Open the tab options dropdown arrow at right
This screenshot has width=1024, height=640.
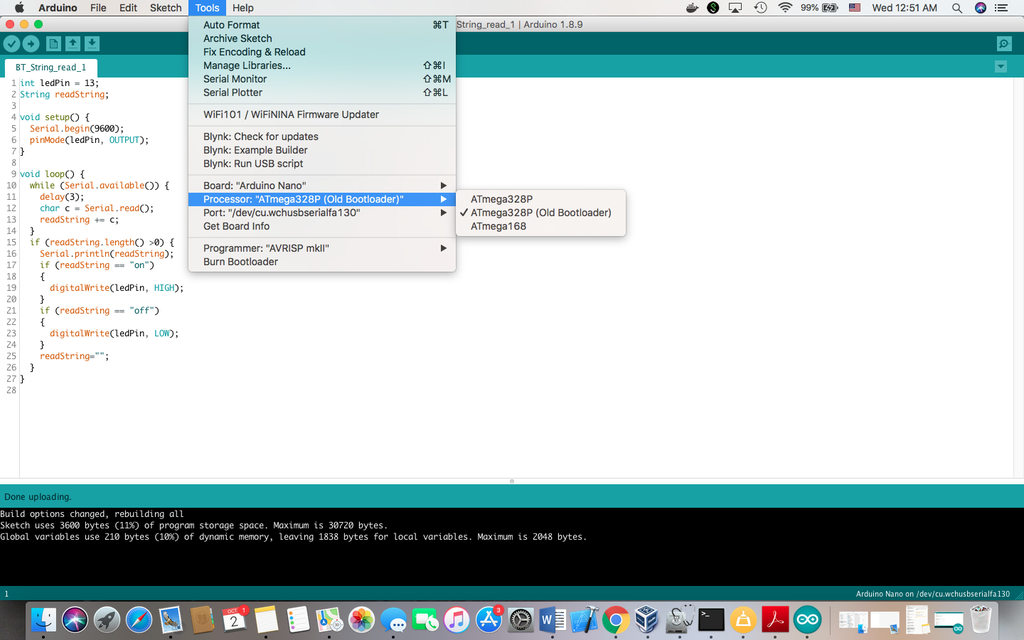click(1000, 67)
